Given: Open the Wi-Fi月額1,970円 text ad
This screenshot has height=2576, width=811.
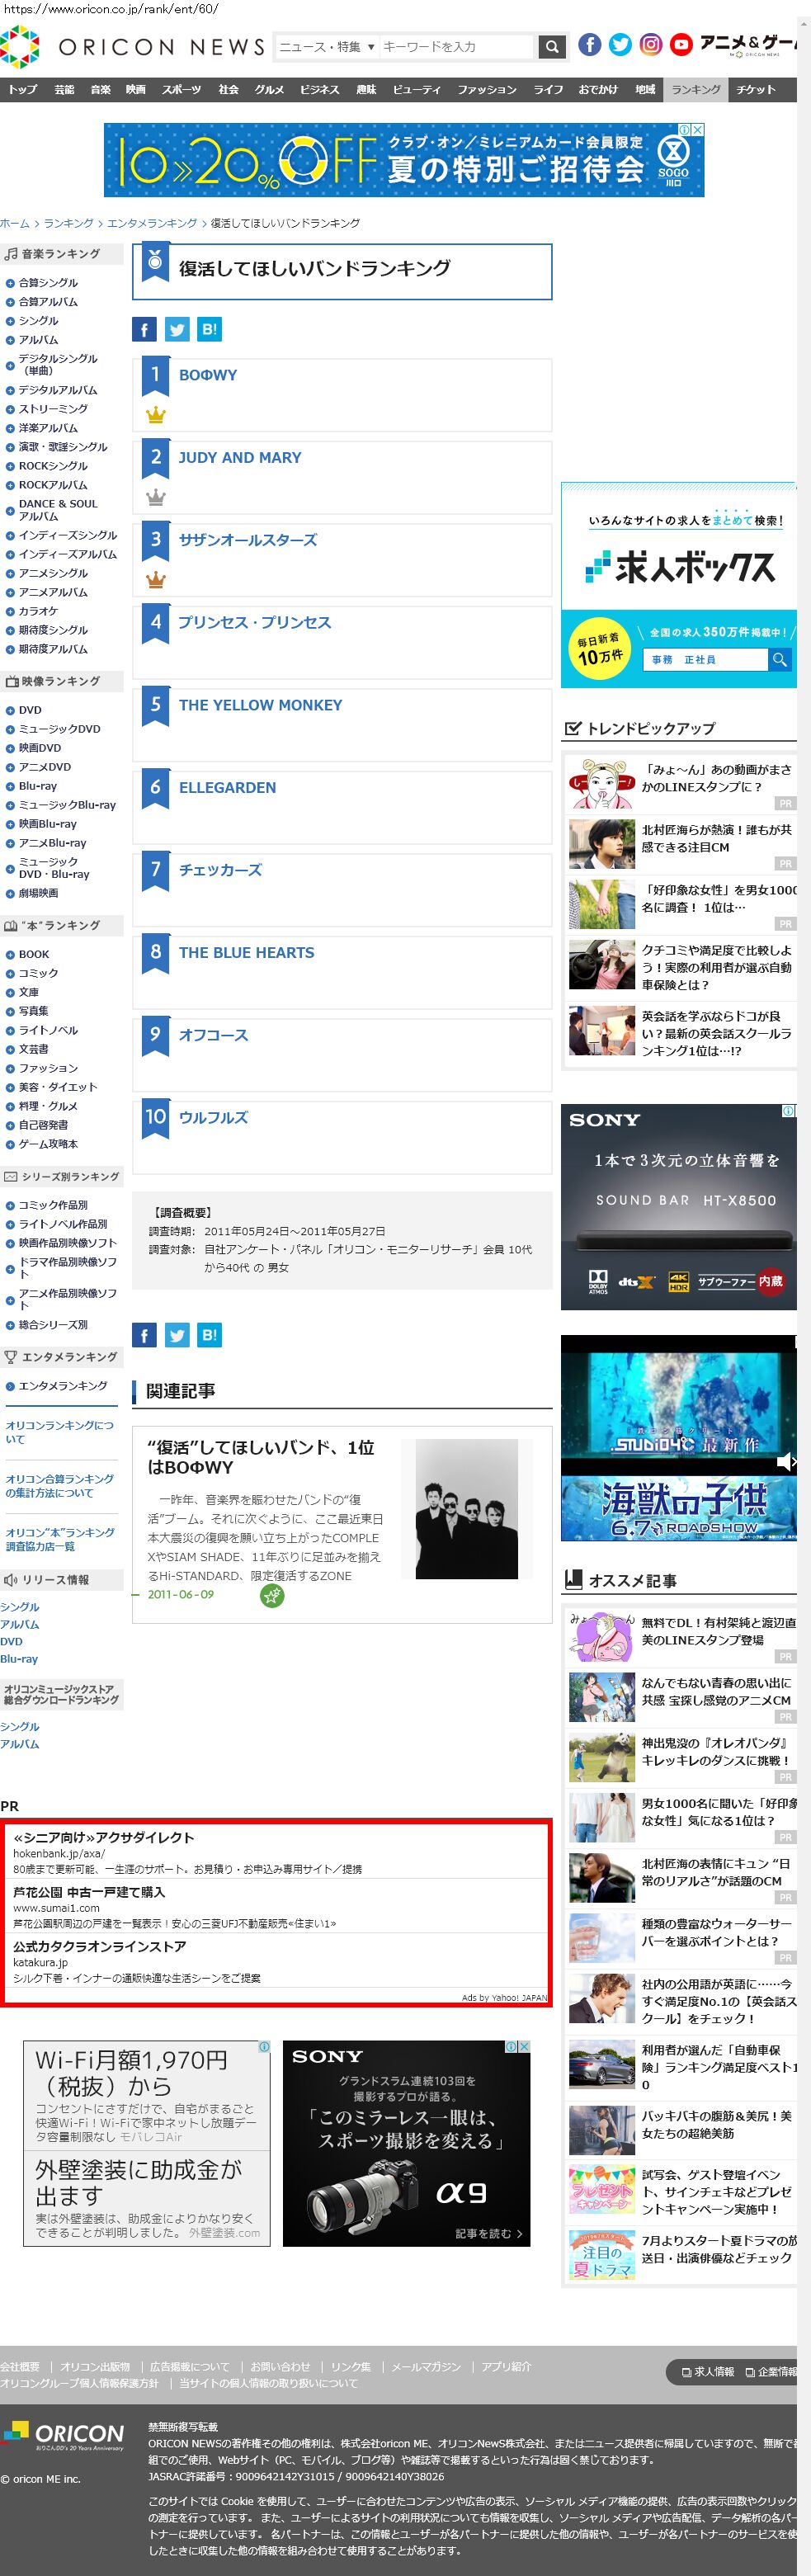Looking at the screenshot, I should (131, 2074).
